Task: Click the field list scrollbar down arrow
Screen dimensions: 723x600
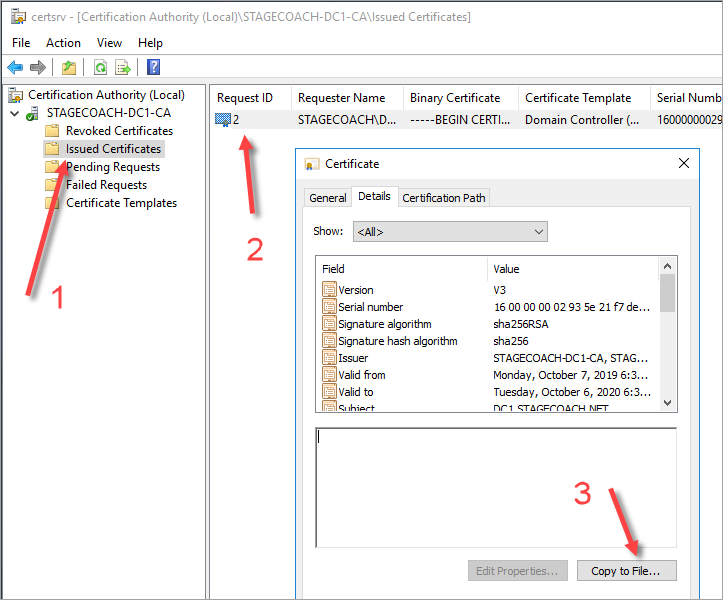Action: [x=668, y=402]
